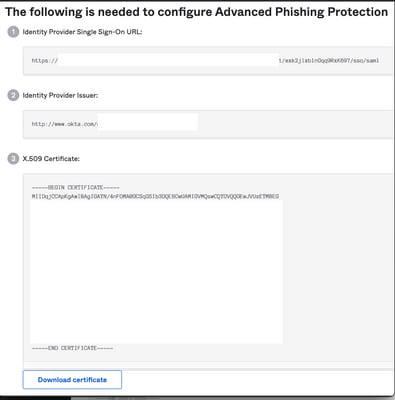This screenshot has height=400, width=395.
Task: Select the Identity Provider Issuer URL field
Action: [209, 124]
